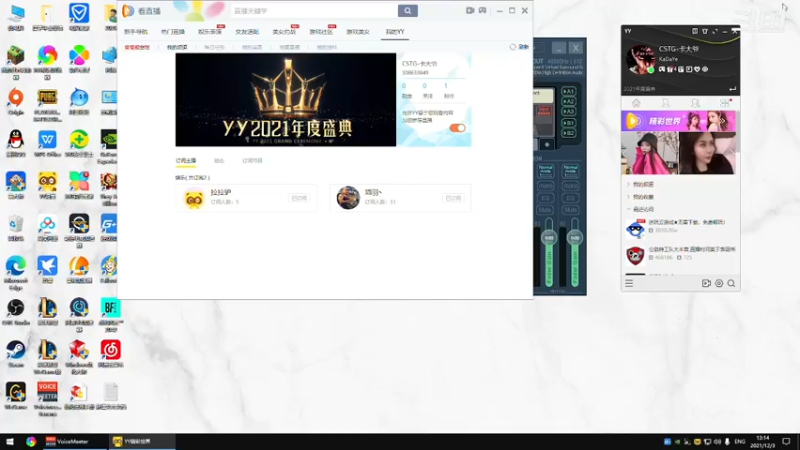Toggle the B2 output button in VoiceMeeter
The width and height of the screenshot is (800, 450).
[x=568, y=133]
